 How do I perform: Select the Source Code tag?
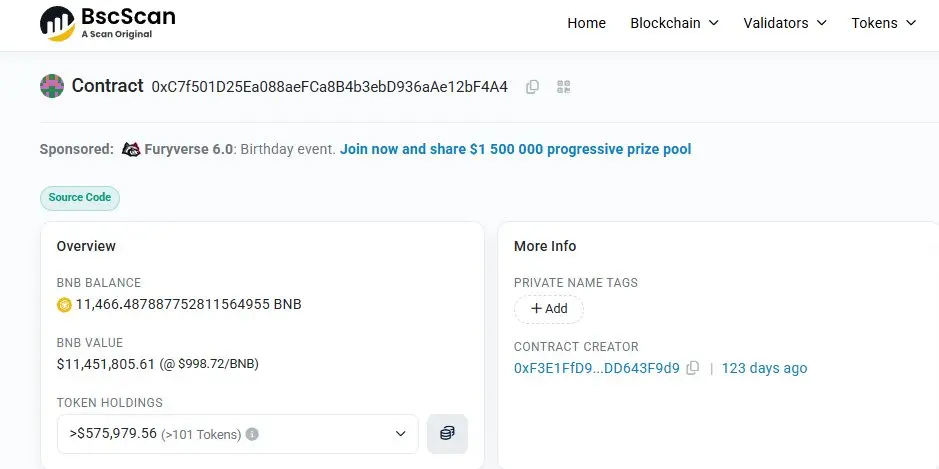(x=80, y=198)
